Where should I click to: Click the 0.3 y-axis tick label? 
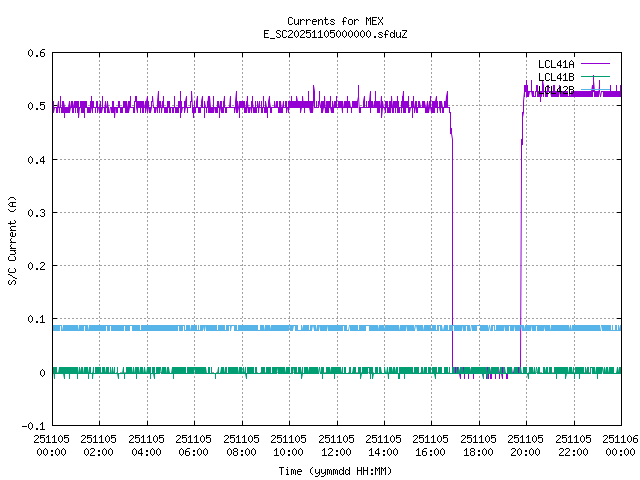click(34, 213)
